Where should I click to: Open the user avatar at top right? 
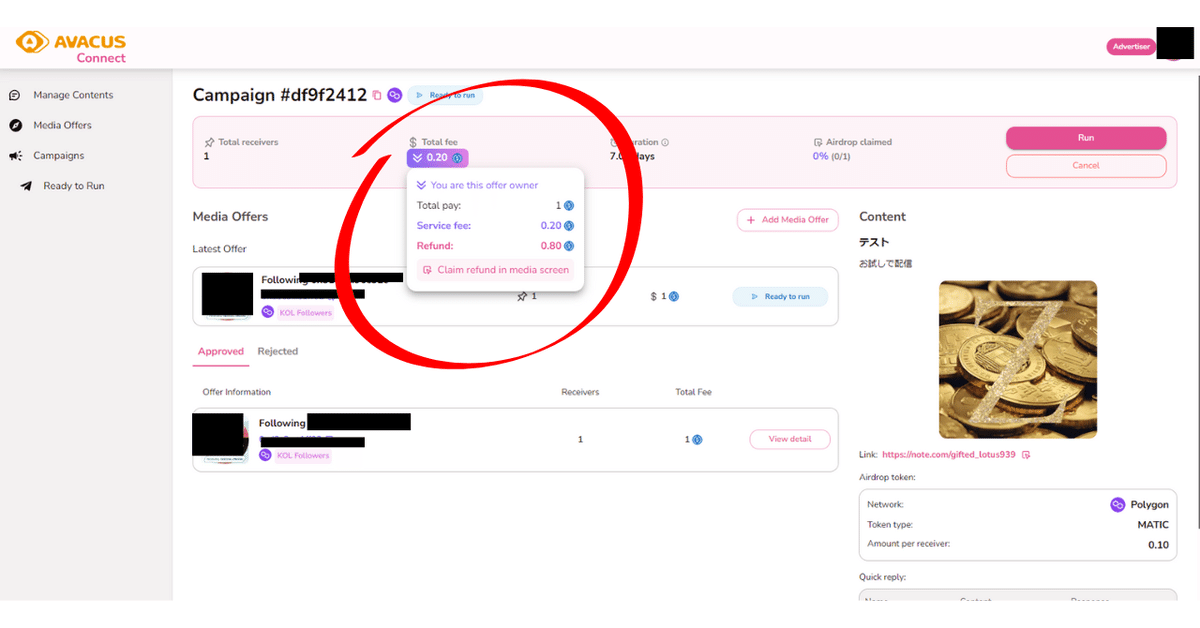1174,45
